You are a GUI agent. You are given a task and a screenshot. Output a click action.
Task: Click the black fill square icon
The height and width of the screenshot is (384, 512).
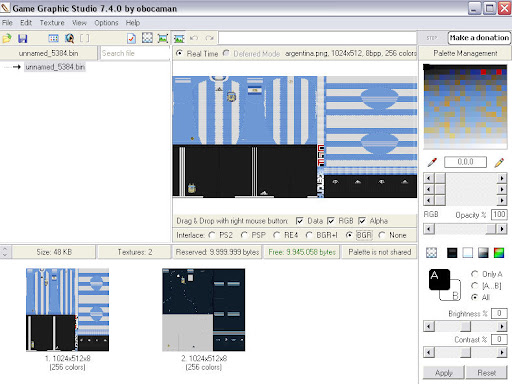point(452,253)
